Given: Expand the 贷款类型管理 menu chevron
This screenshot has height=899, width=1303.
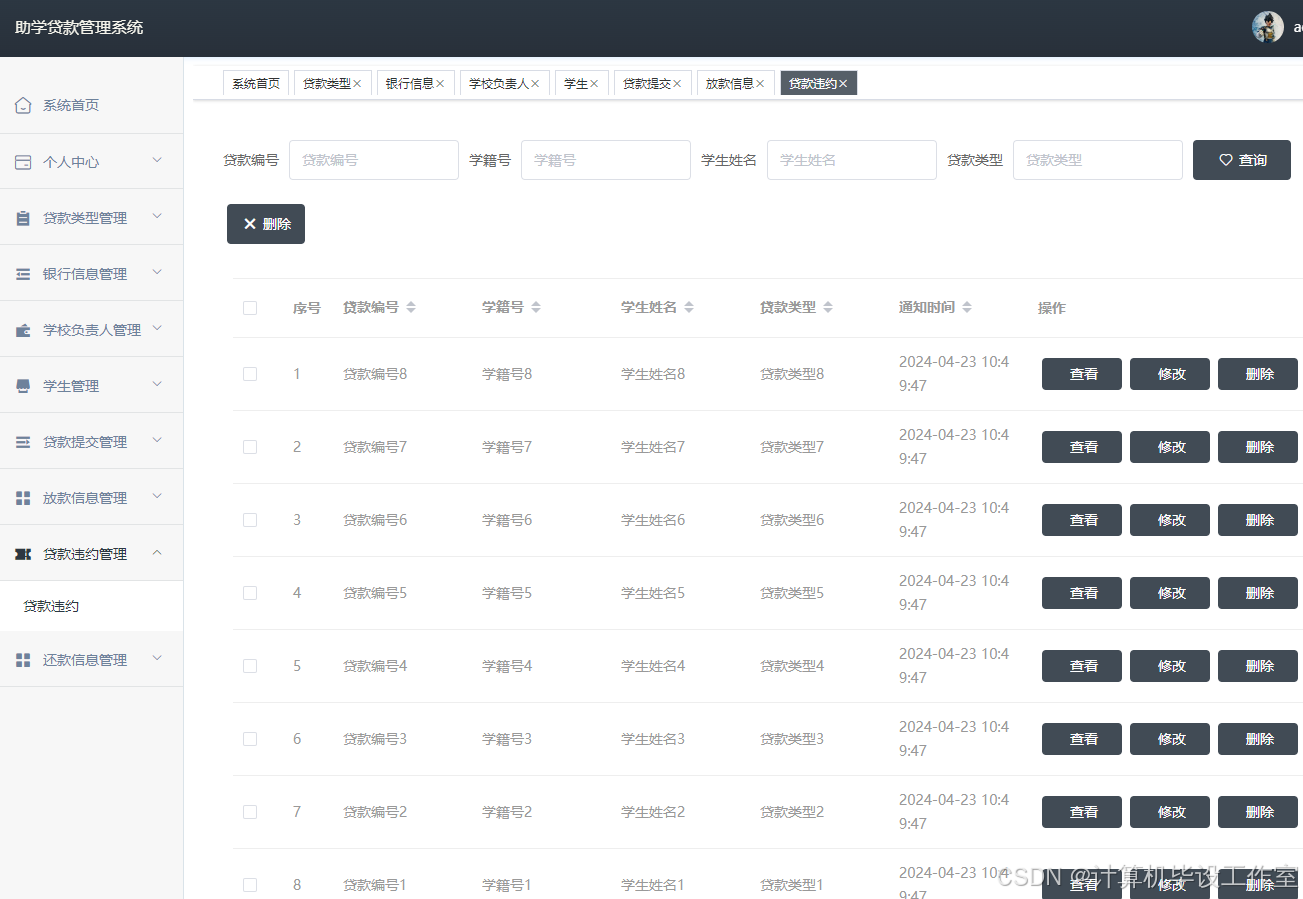Looking at the screenshot, I should pyautogui.click(x=157, y=216).
